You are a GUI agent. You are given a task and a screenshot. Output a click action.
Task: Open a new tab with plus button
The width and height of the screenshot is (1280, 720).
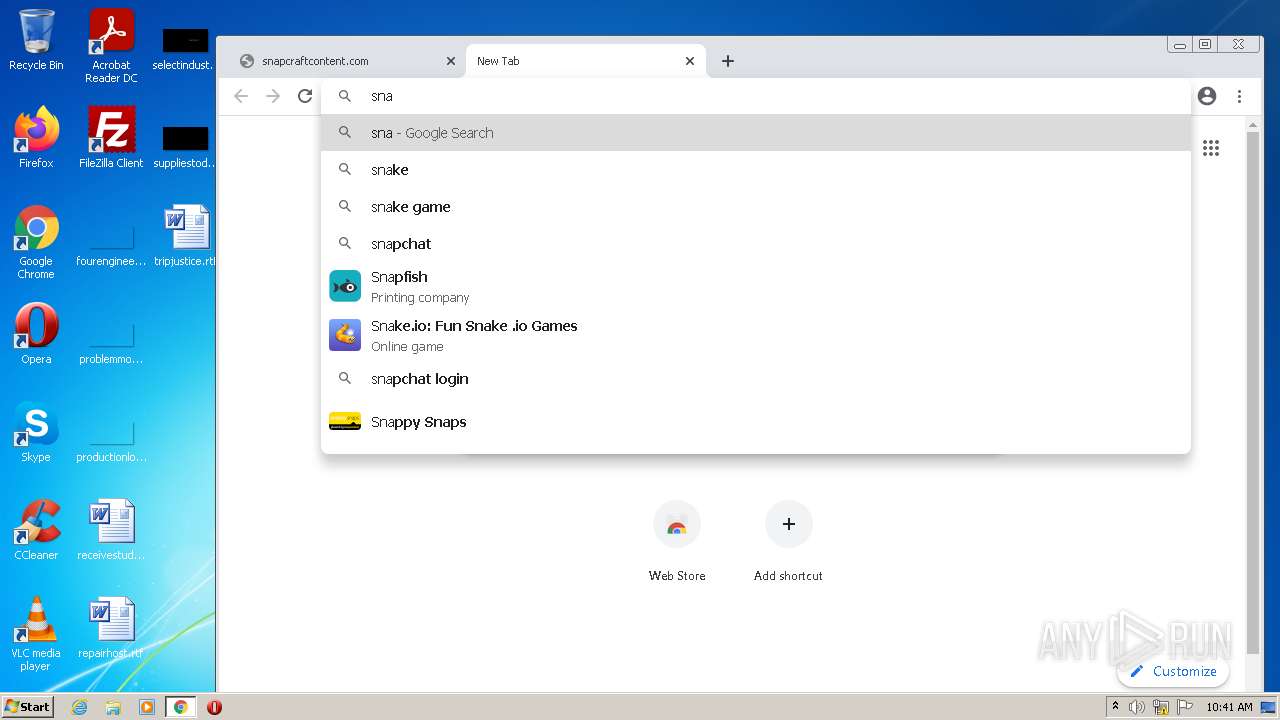click(728, 61)
